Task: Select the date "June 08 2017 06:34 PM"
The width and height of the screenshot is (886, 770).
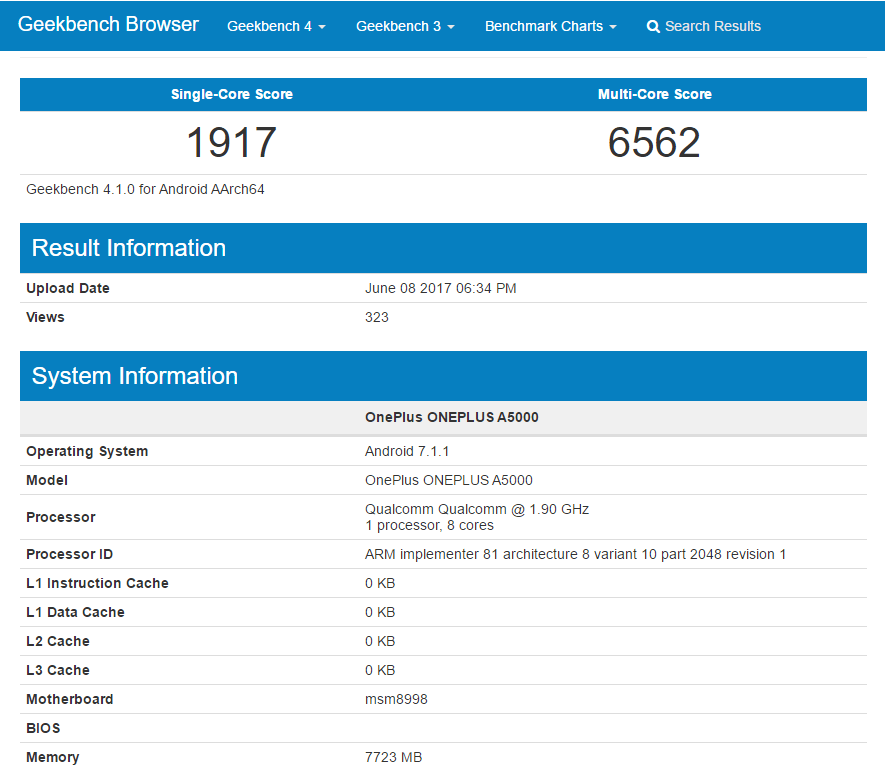Action: click(x=441, y=288)
